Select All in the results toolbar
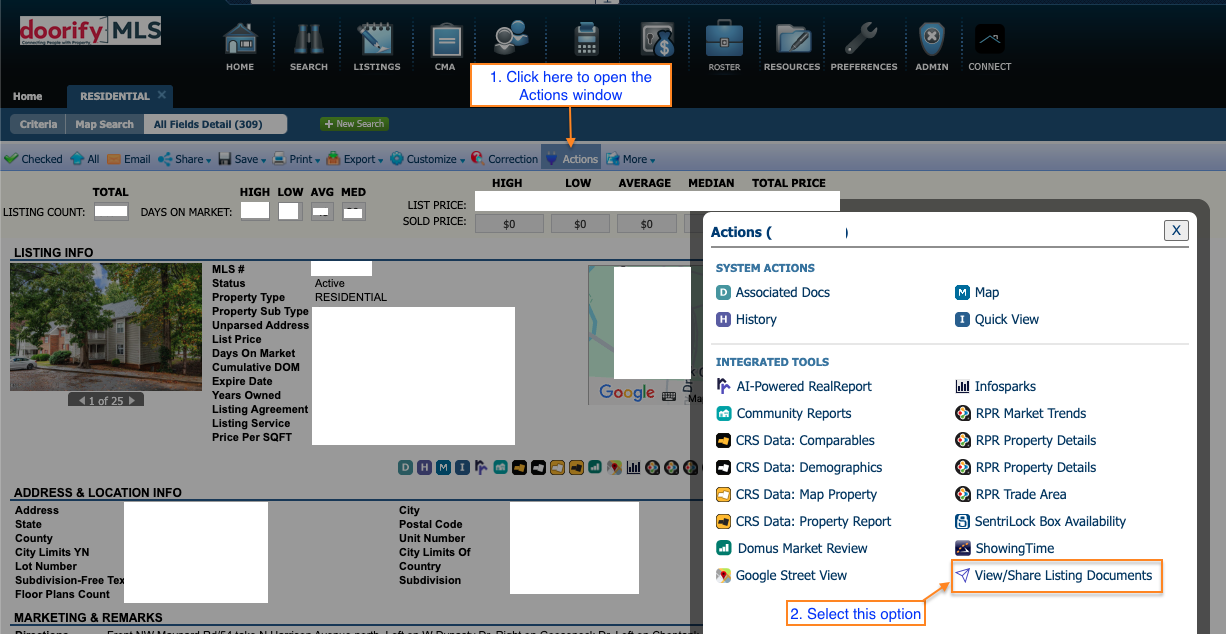Screen dimensions: 1226x634 pyautogui.click(x=85, y=159)
